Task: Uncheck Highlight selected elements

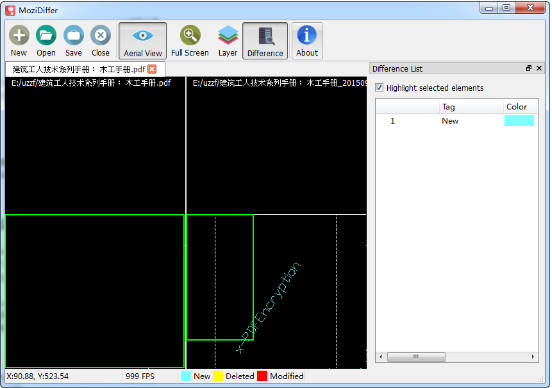Action: pos(379,87)
